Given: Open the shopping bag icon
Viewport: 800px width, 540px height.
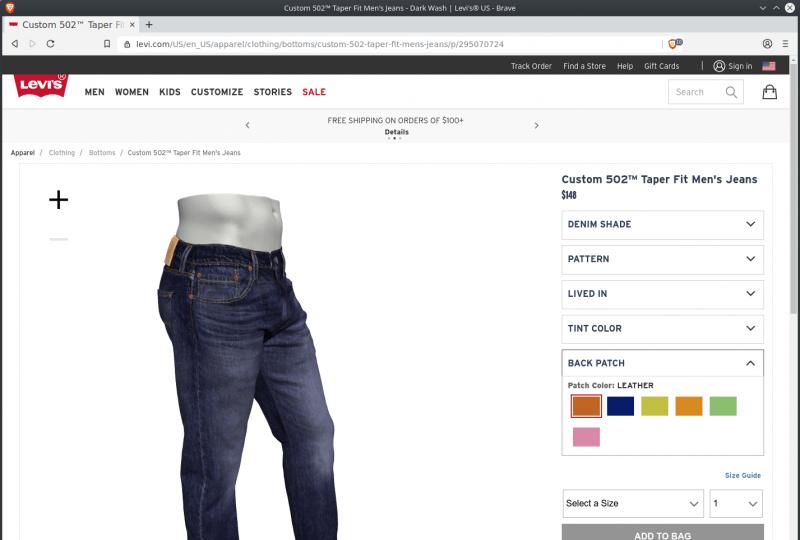Looking at the screenshot, I should coord(769,92).
